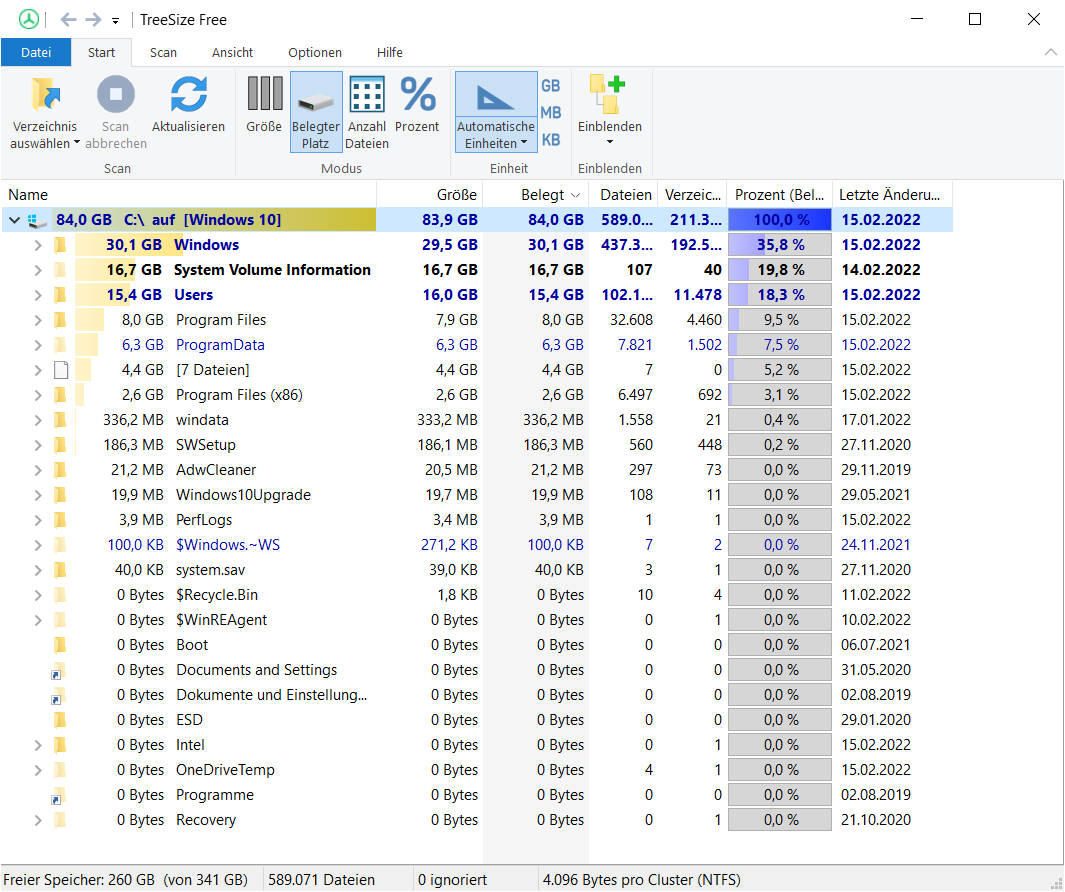This screenshot has width=1065, height=892.
Task: Expand System Volume Information folder
Action: (x=38, y=270)
